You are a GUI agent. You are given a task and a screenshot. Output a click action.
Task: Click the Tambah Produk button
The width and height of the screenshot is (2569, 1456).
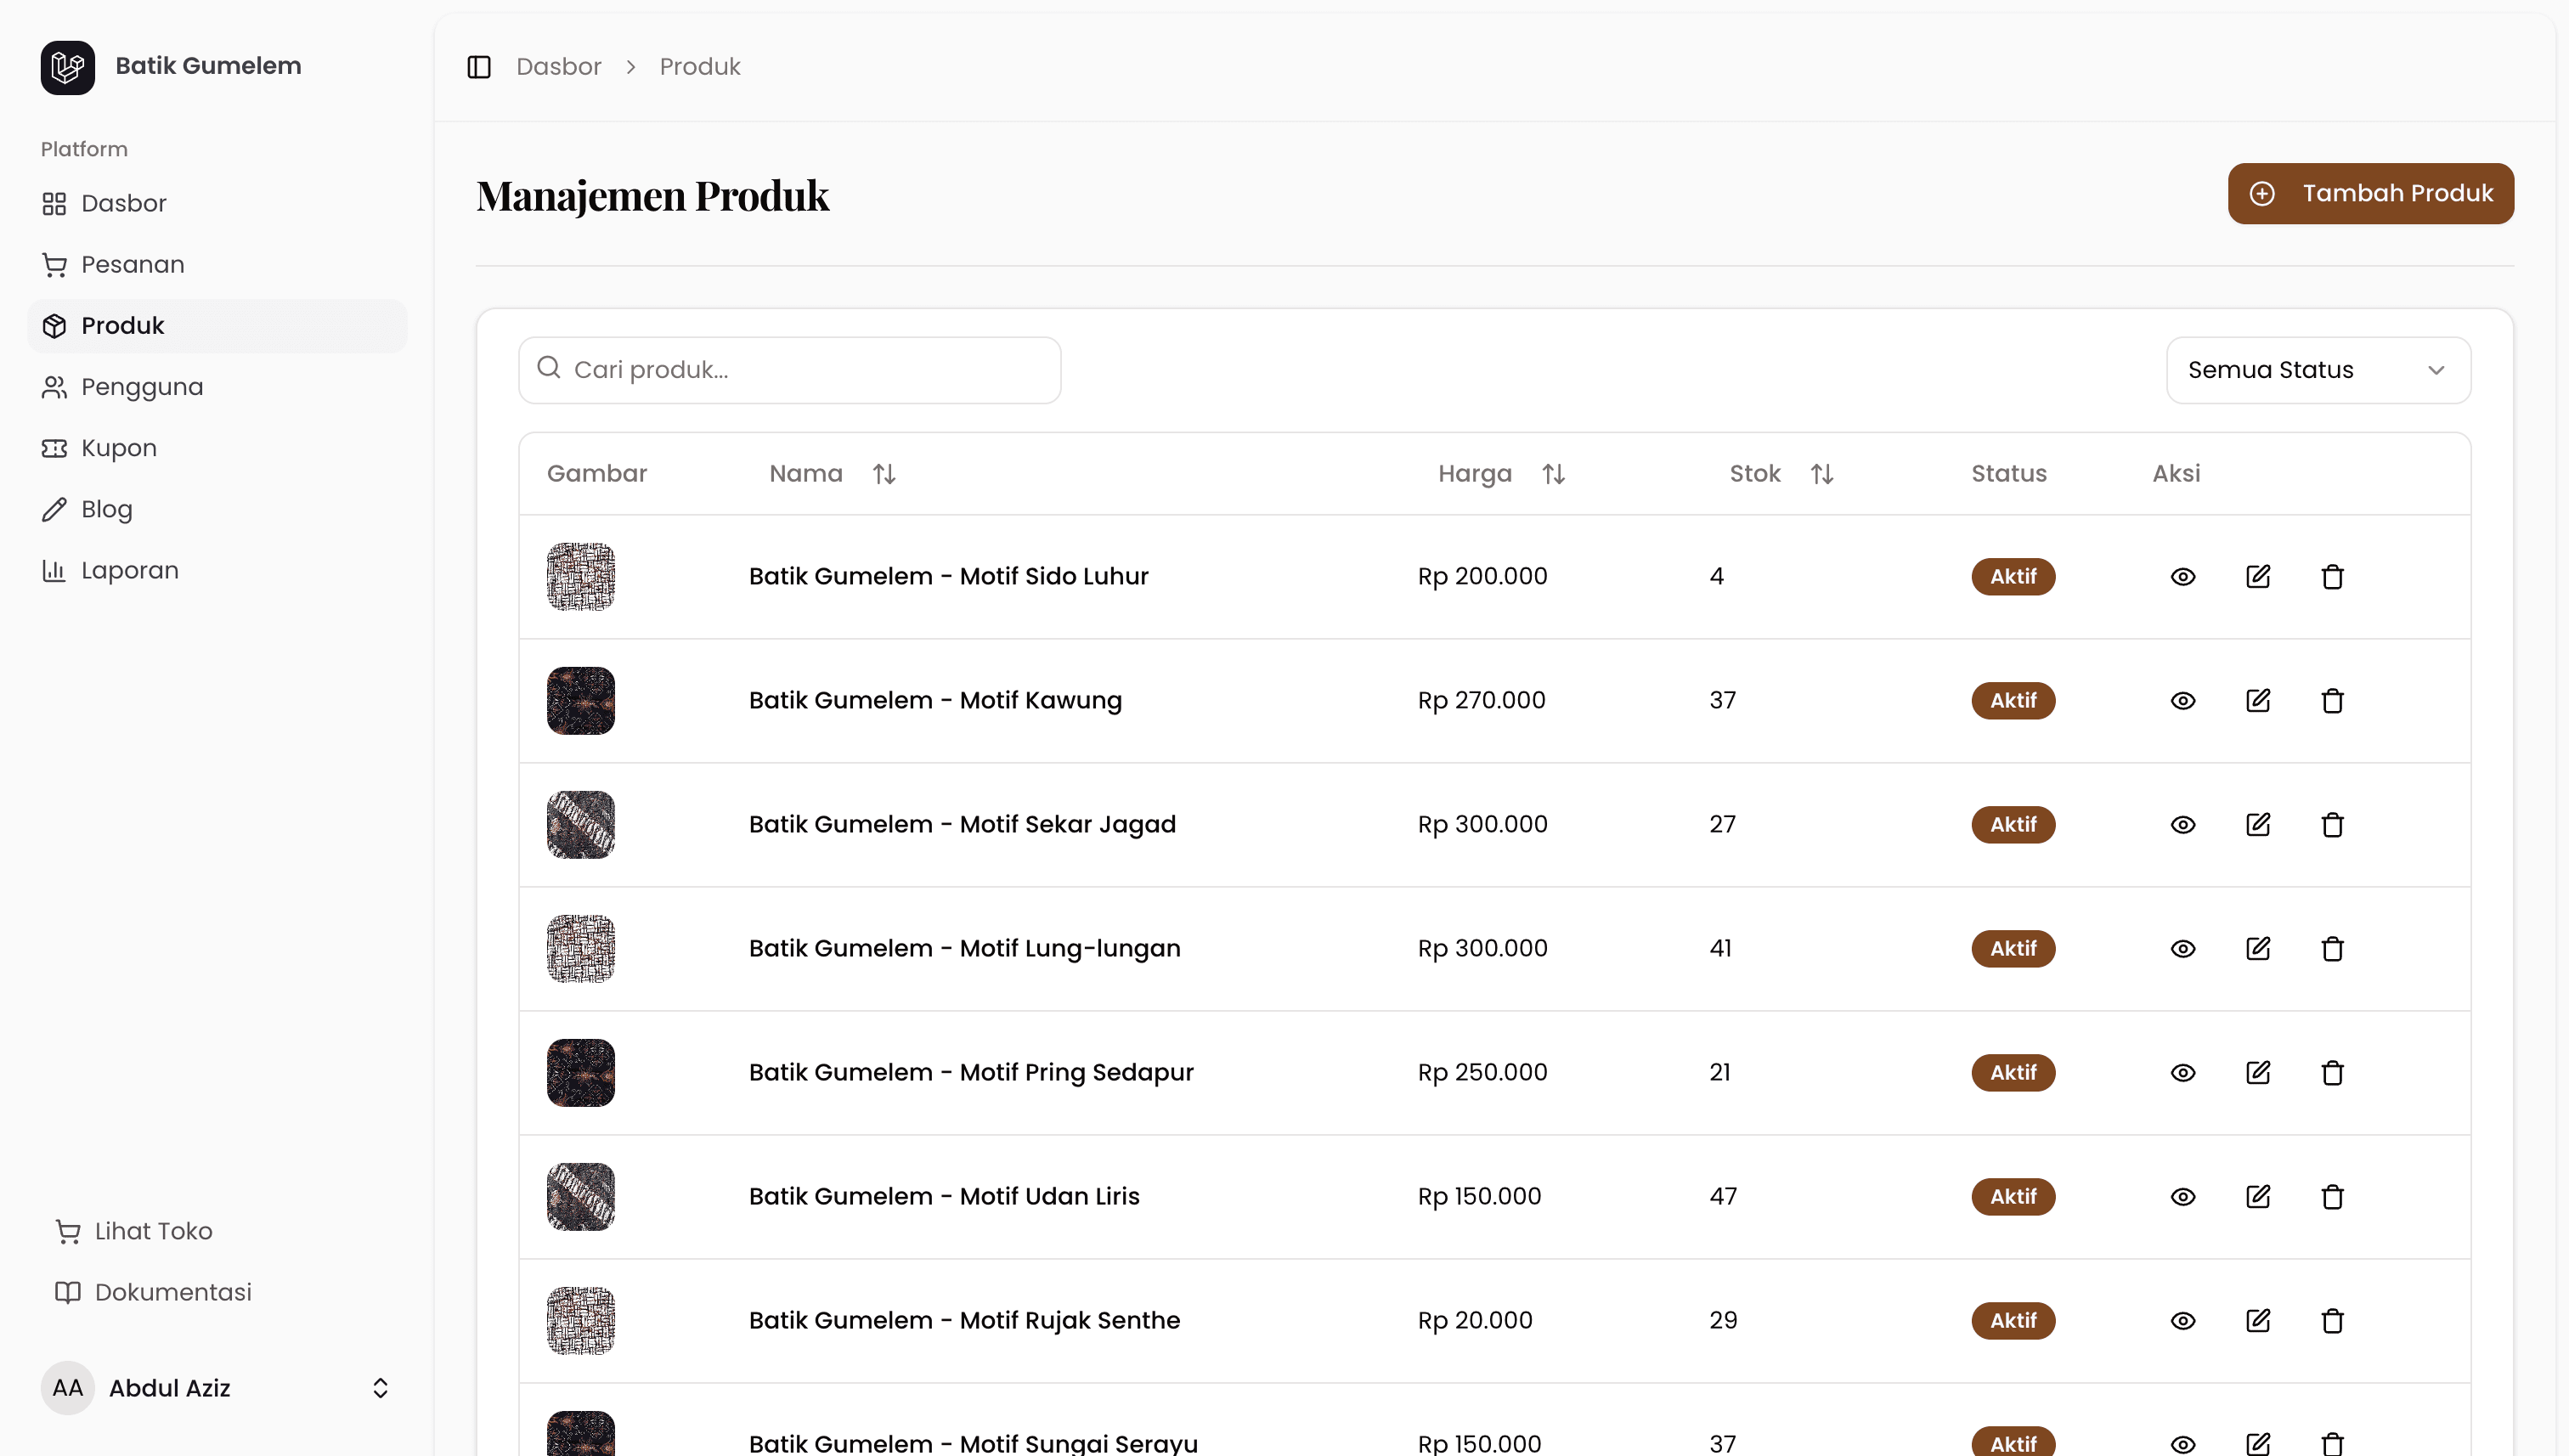tap(2370, 194)
